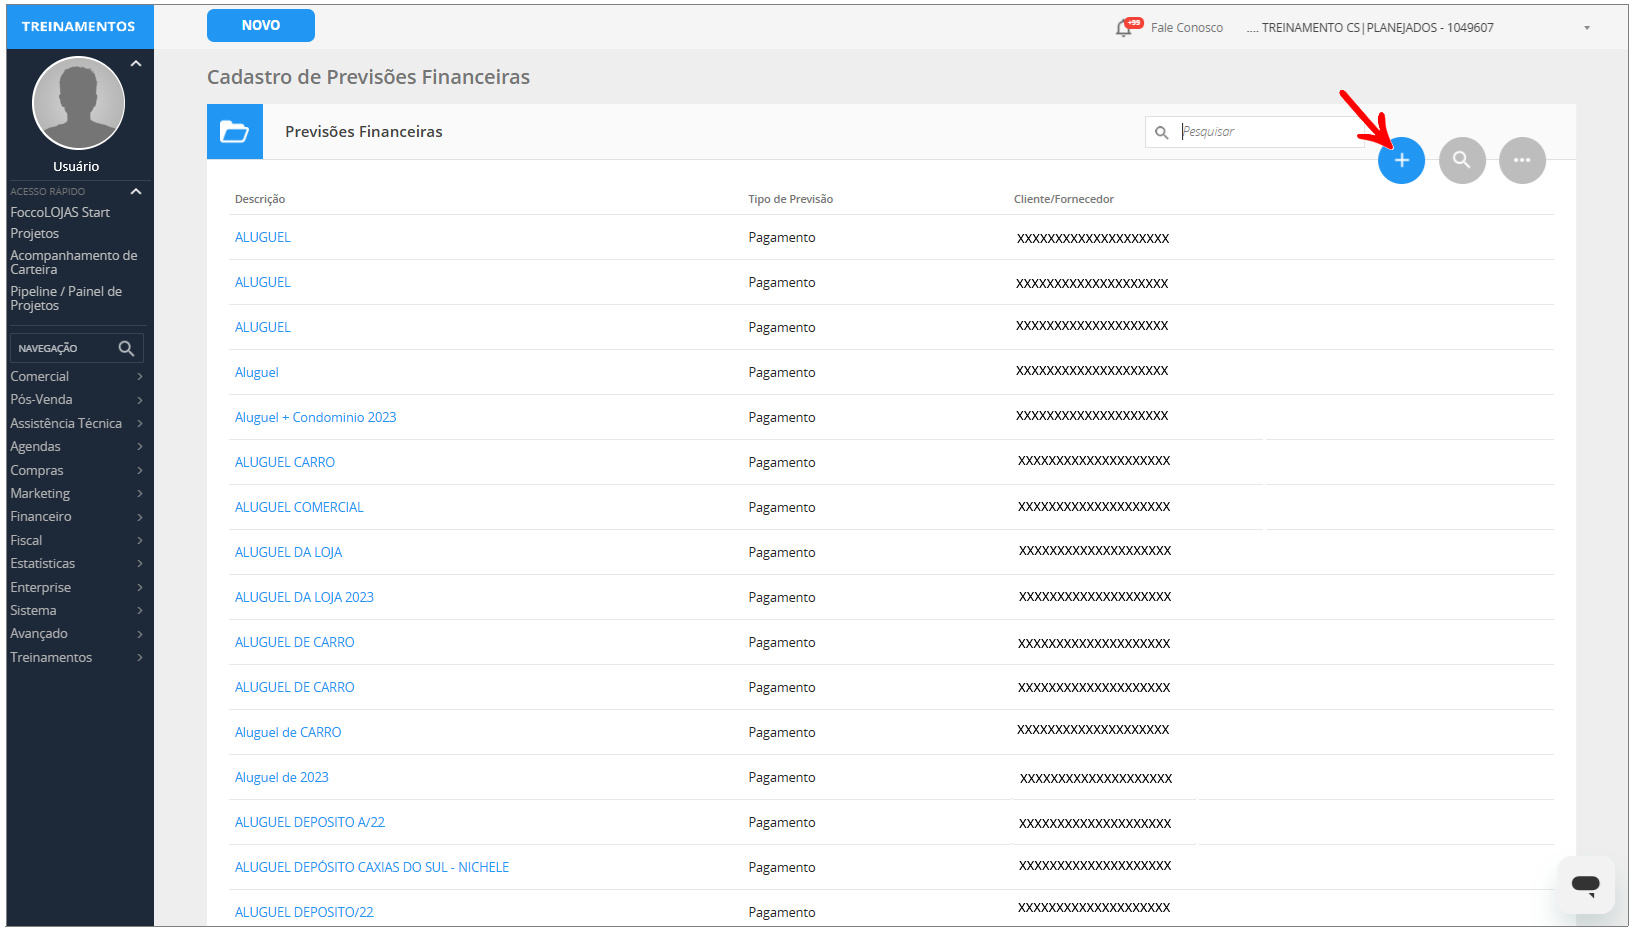Open the Avançado menu item
The width and height of the screenshot is (1635, 933).
pos(77,634)
